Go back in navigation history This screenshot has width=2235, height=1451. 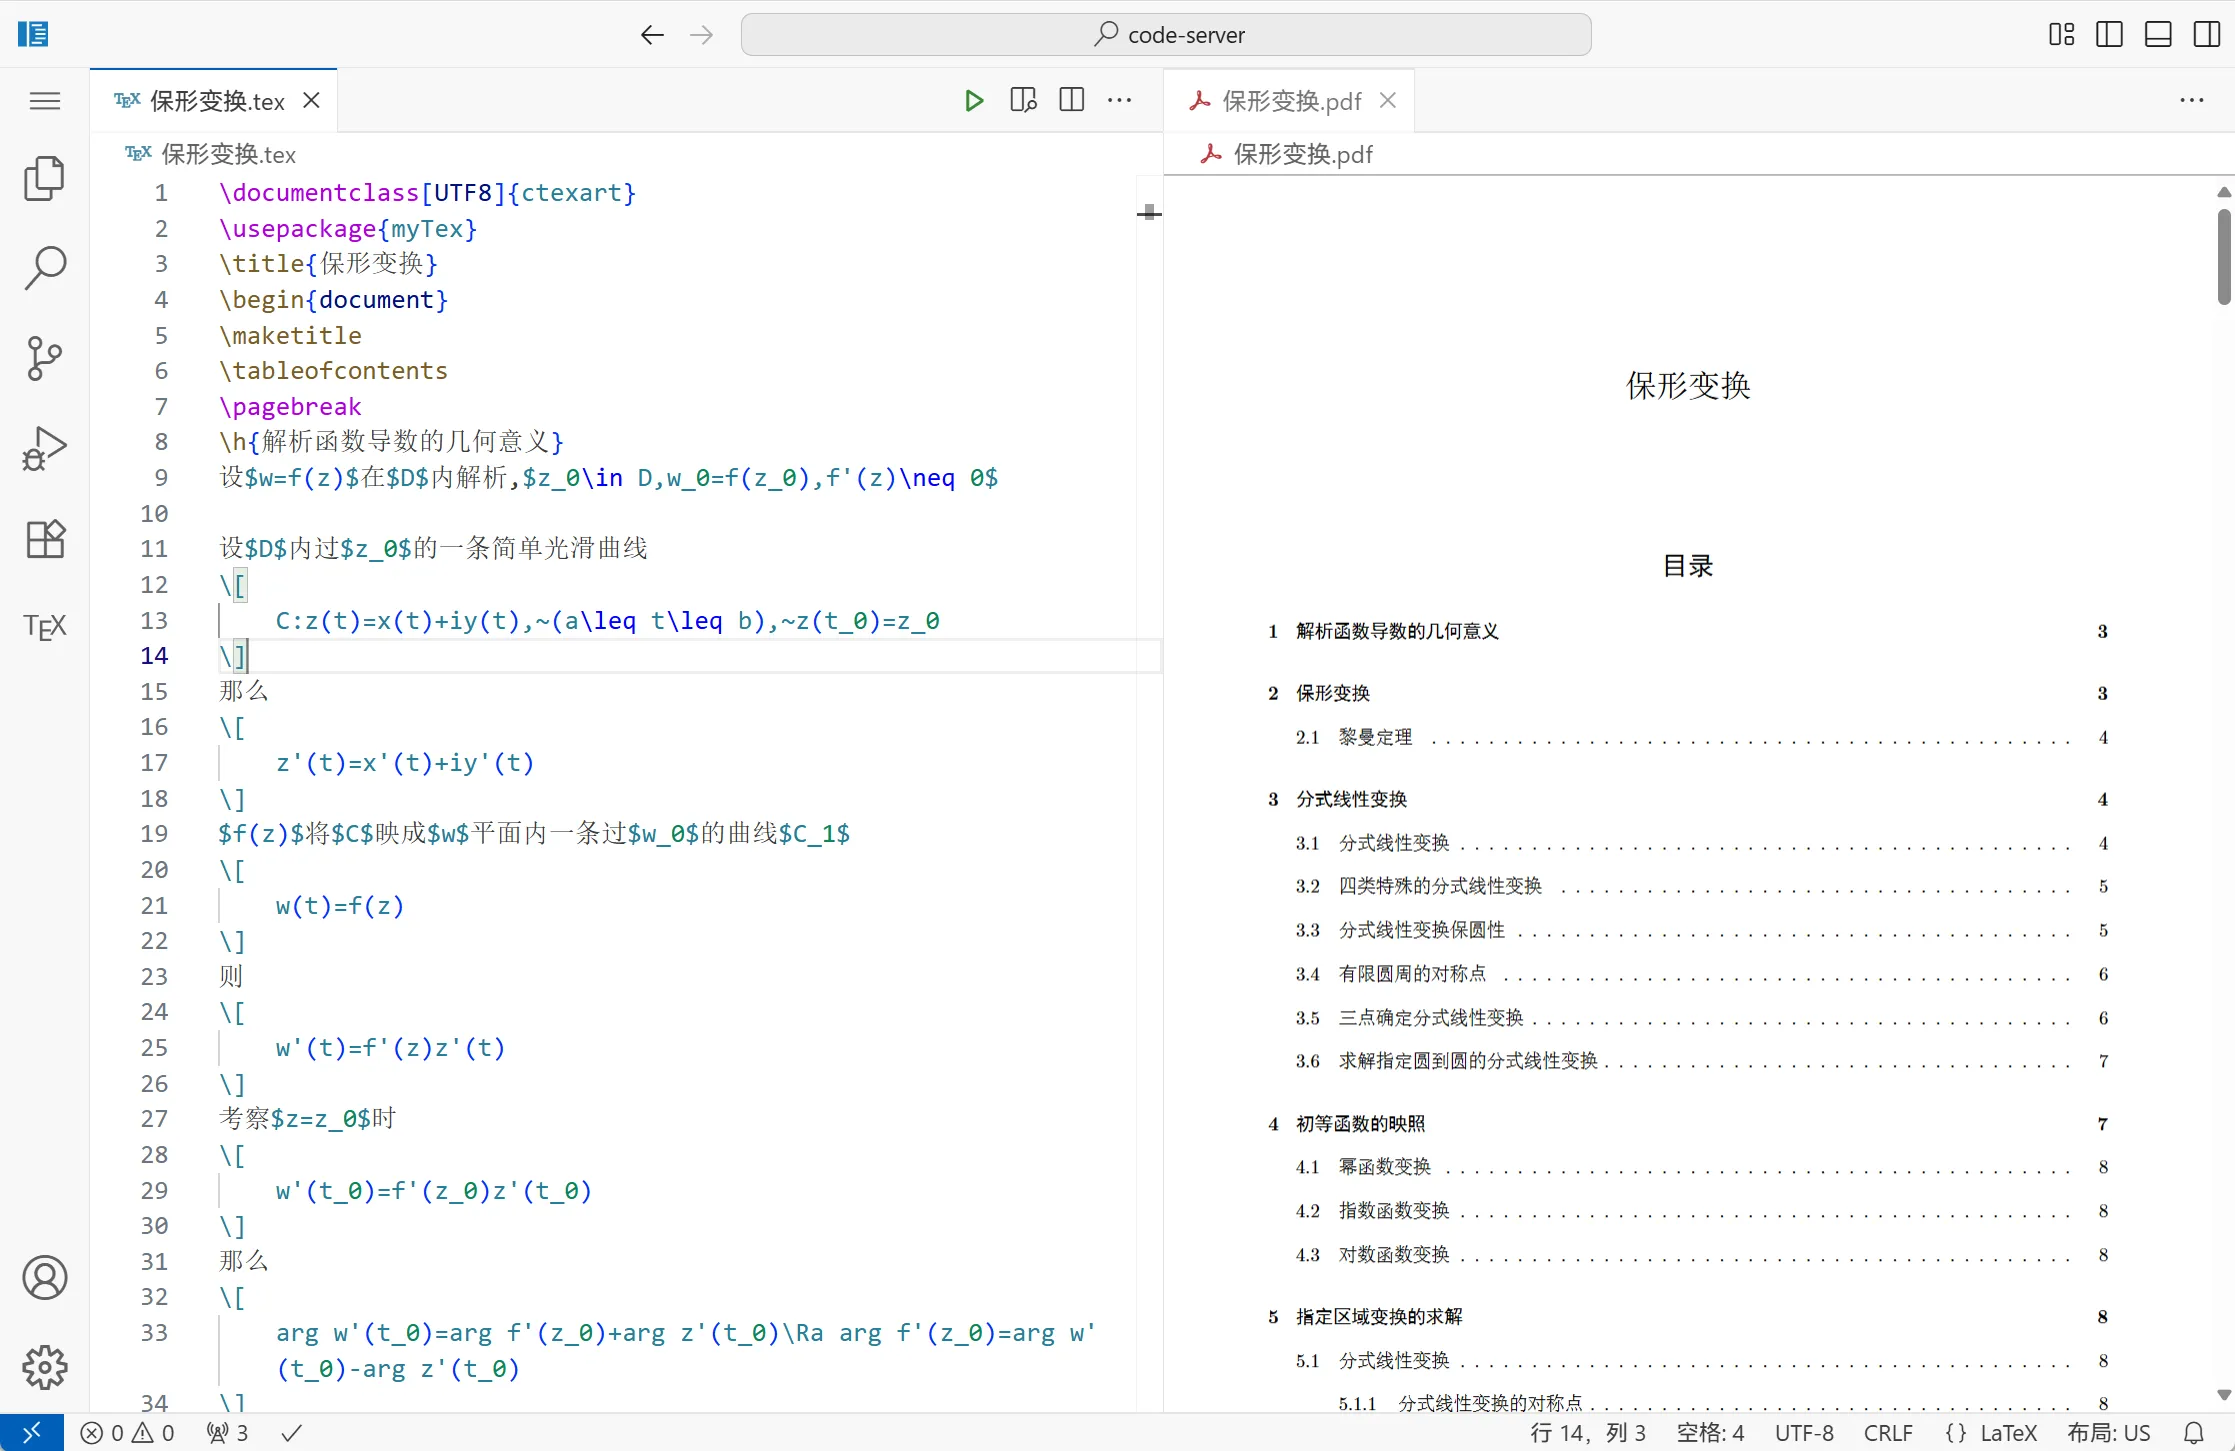click(652, 35)
